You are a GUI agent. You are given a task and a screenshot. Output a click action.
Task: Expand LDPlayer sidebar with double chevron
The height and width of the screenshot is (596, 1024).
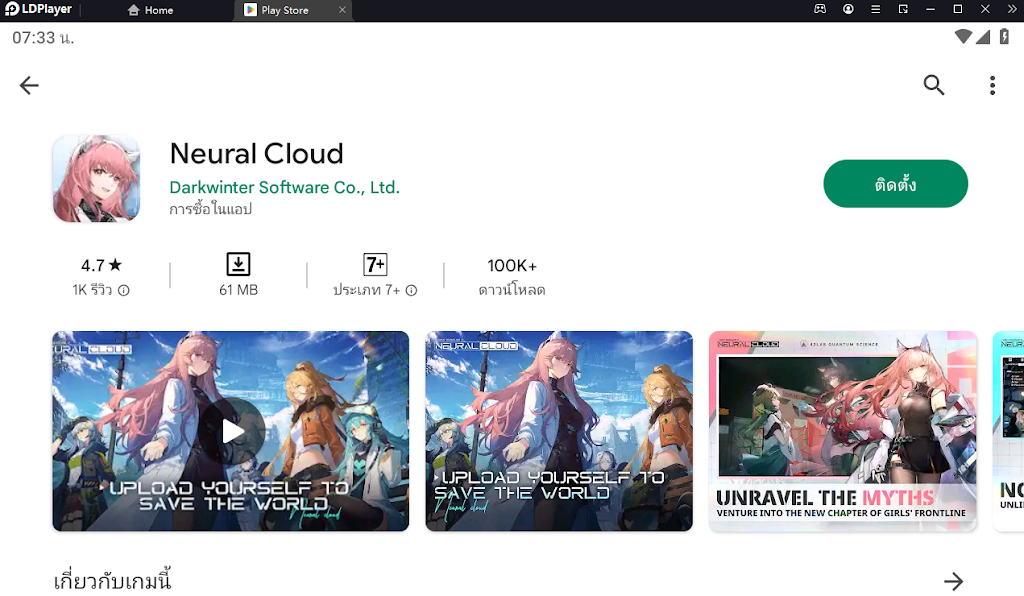pos(1013,9)
